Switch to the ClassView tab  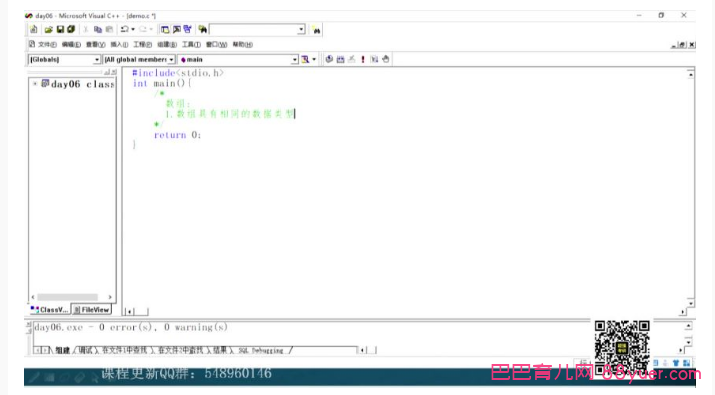[x=50, y=310]
